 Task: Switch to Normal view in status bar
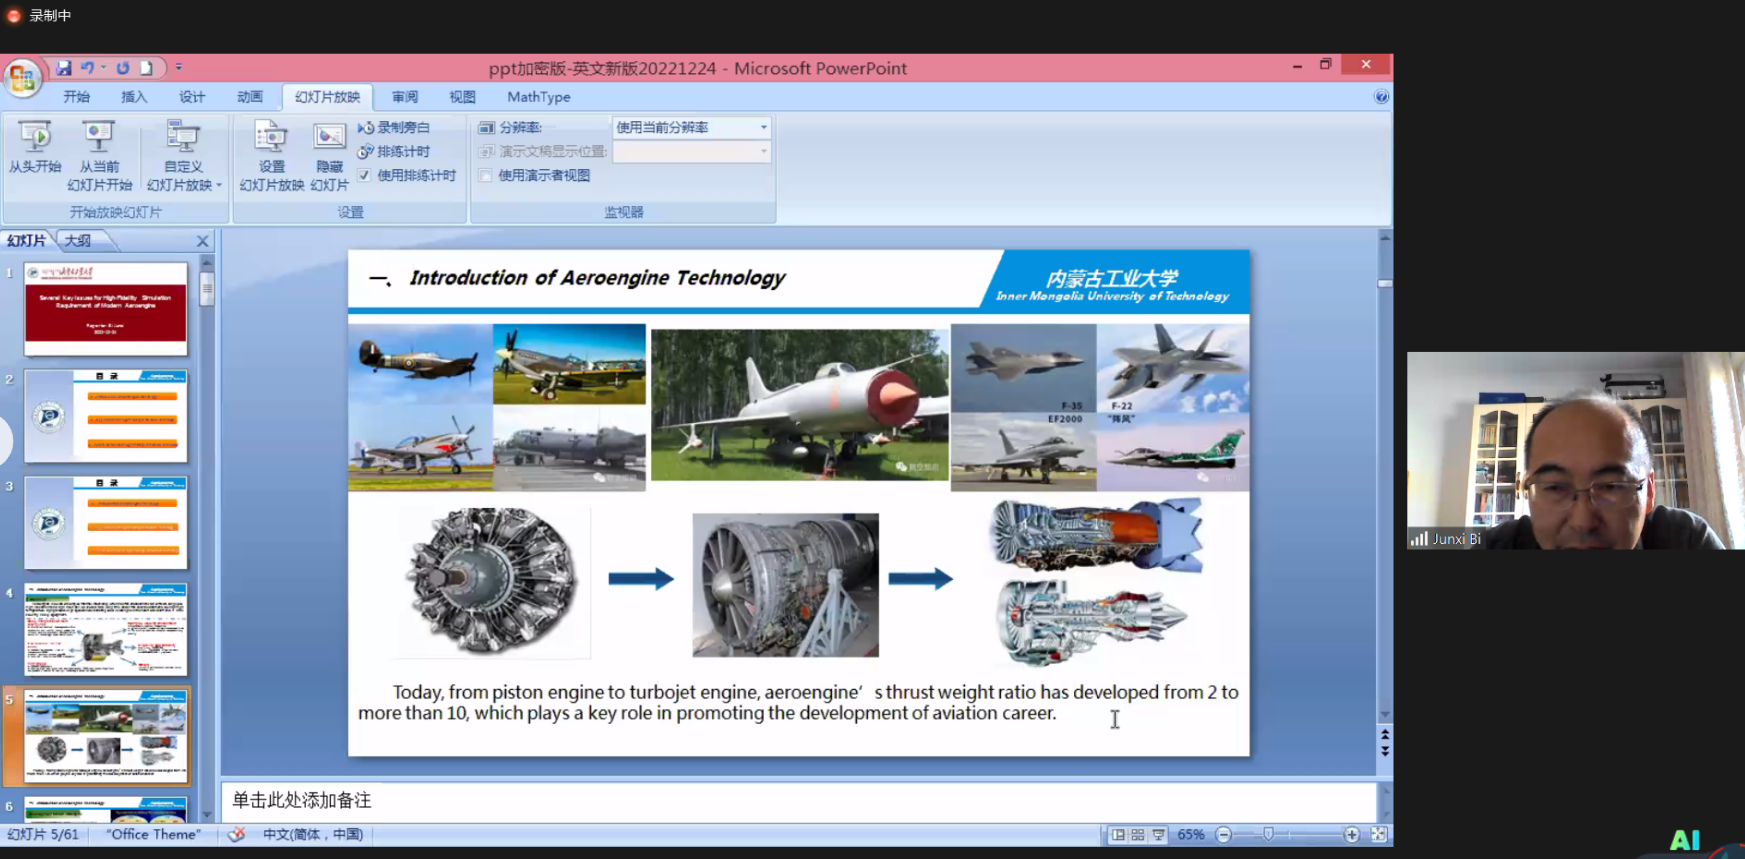(x=1118, y=834)
